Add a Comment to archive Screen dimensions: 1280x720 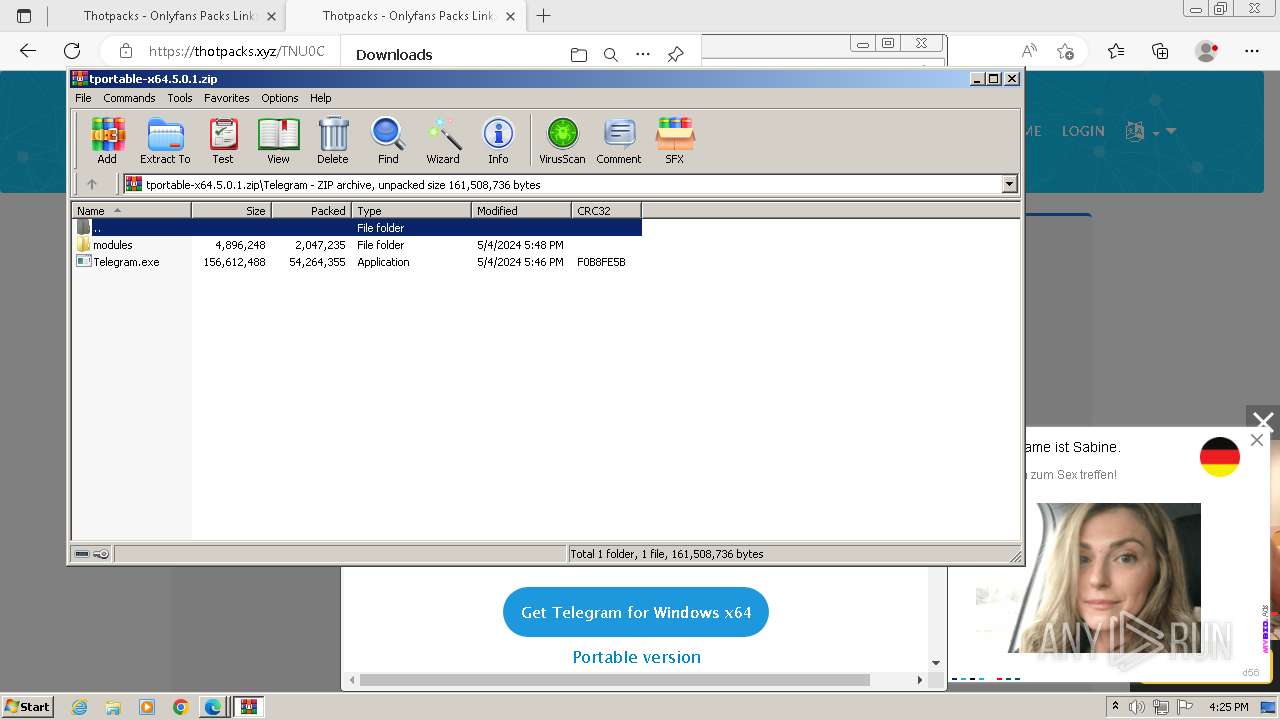click(619, 140)
